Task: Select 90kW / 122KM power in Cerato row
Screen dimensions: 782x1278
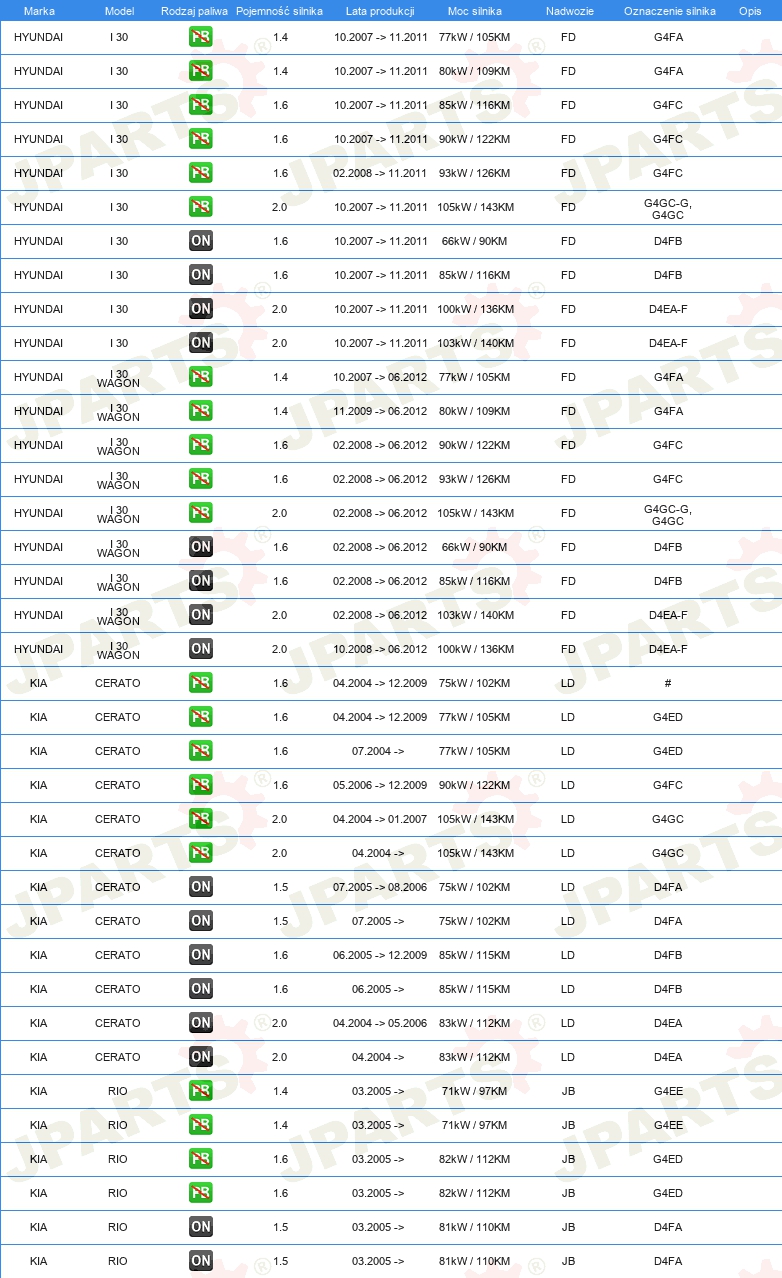Action: tap(474, 785)
